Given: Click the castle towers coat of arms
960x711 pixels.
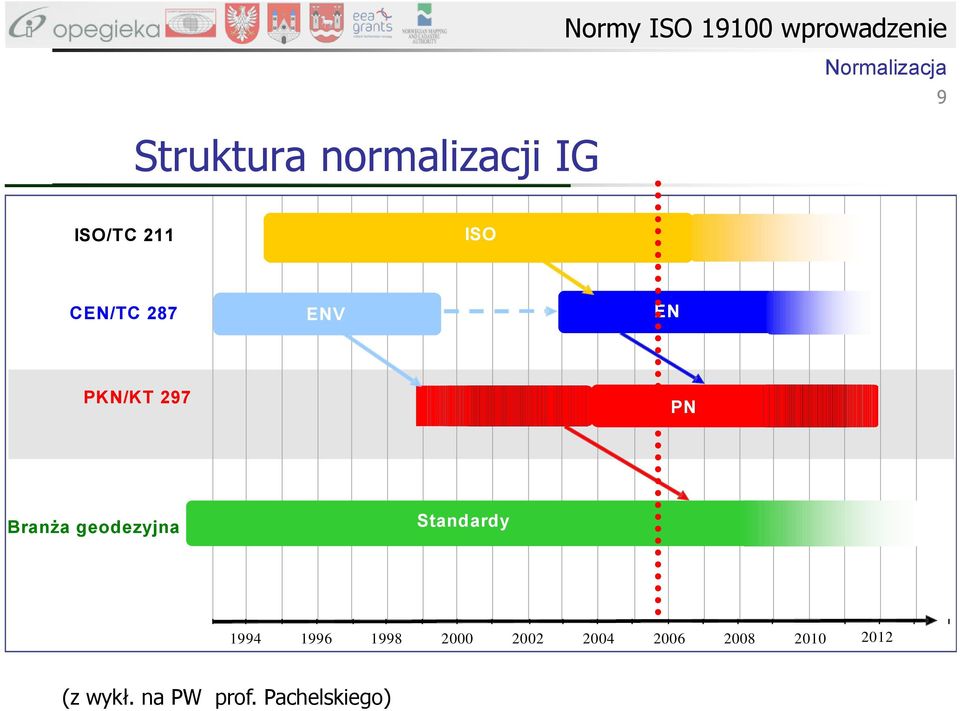Looking at the screenshot, I should tap(283, 23).
